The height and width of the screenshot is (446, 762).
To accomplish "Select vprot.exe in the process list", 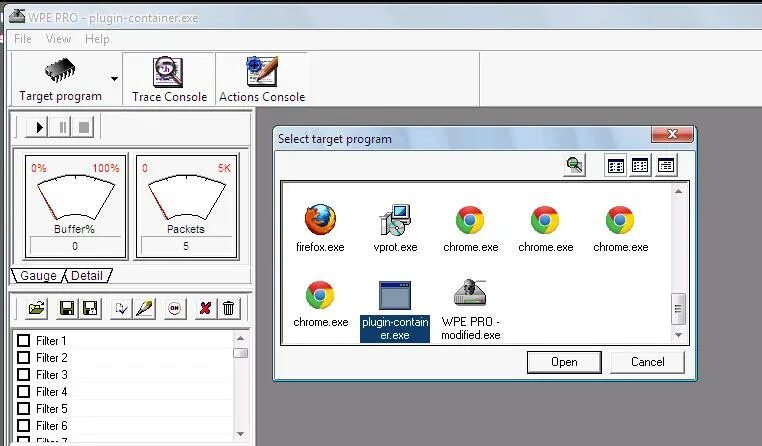I will 395,228.
